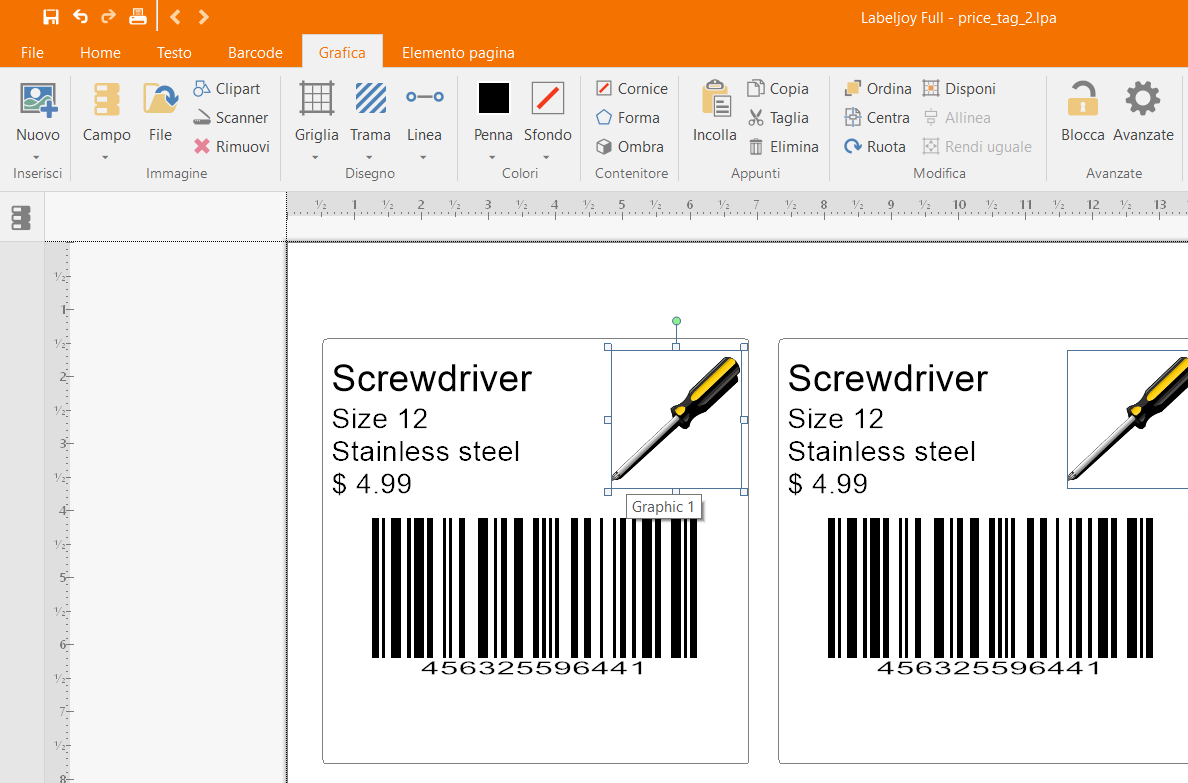Select the barcode on the first label

(534, 597)
